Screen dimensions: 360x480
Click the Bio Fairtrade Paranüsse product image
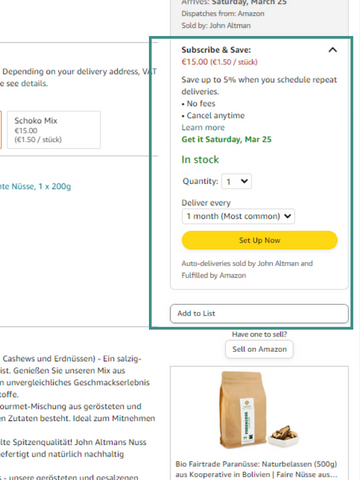click(x=259, y=410)
